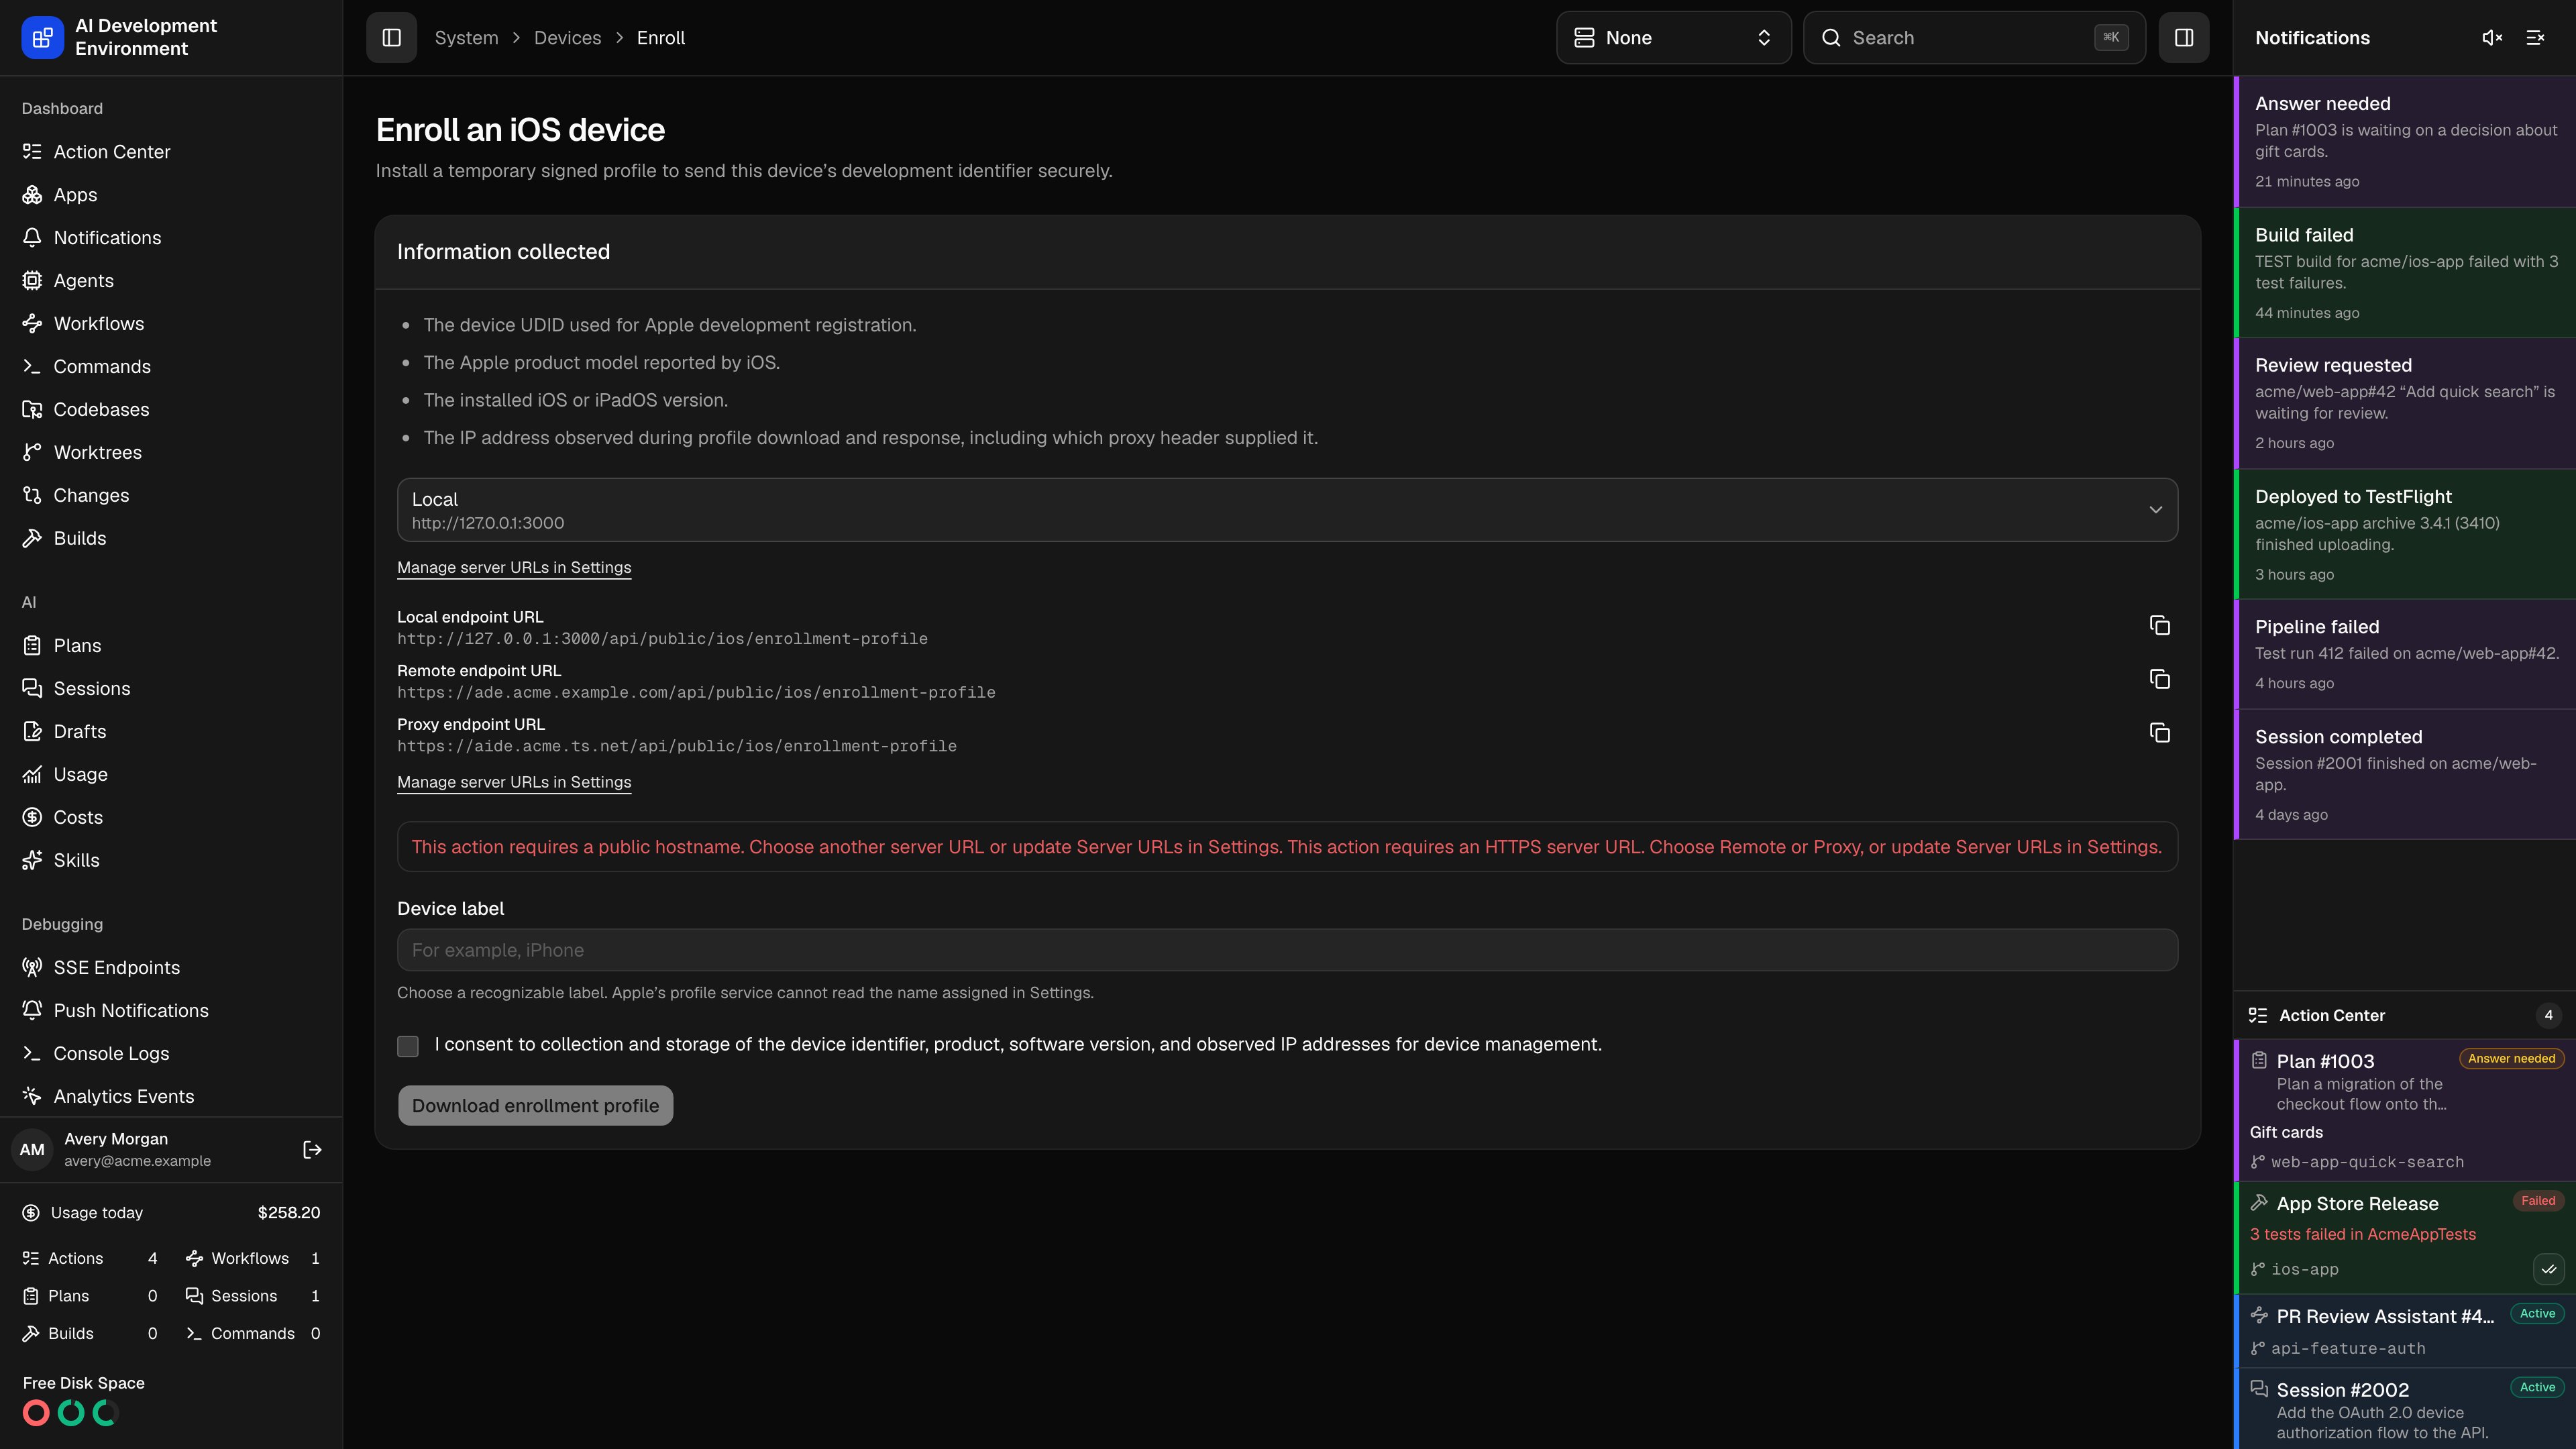The height and width of the screenshot is (1449, 2576).
Task: Open Skills page
Action: click(171, 861)
